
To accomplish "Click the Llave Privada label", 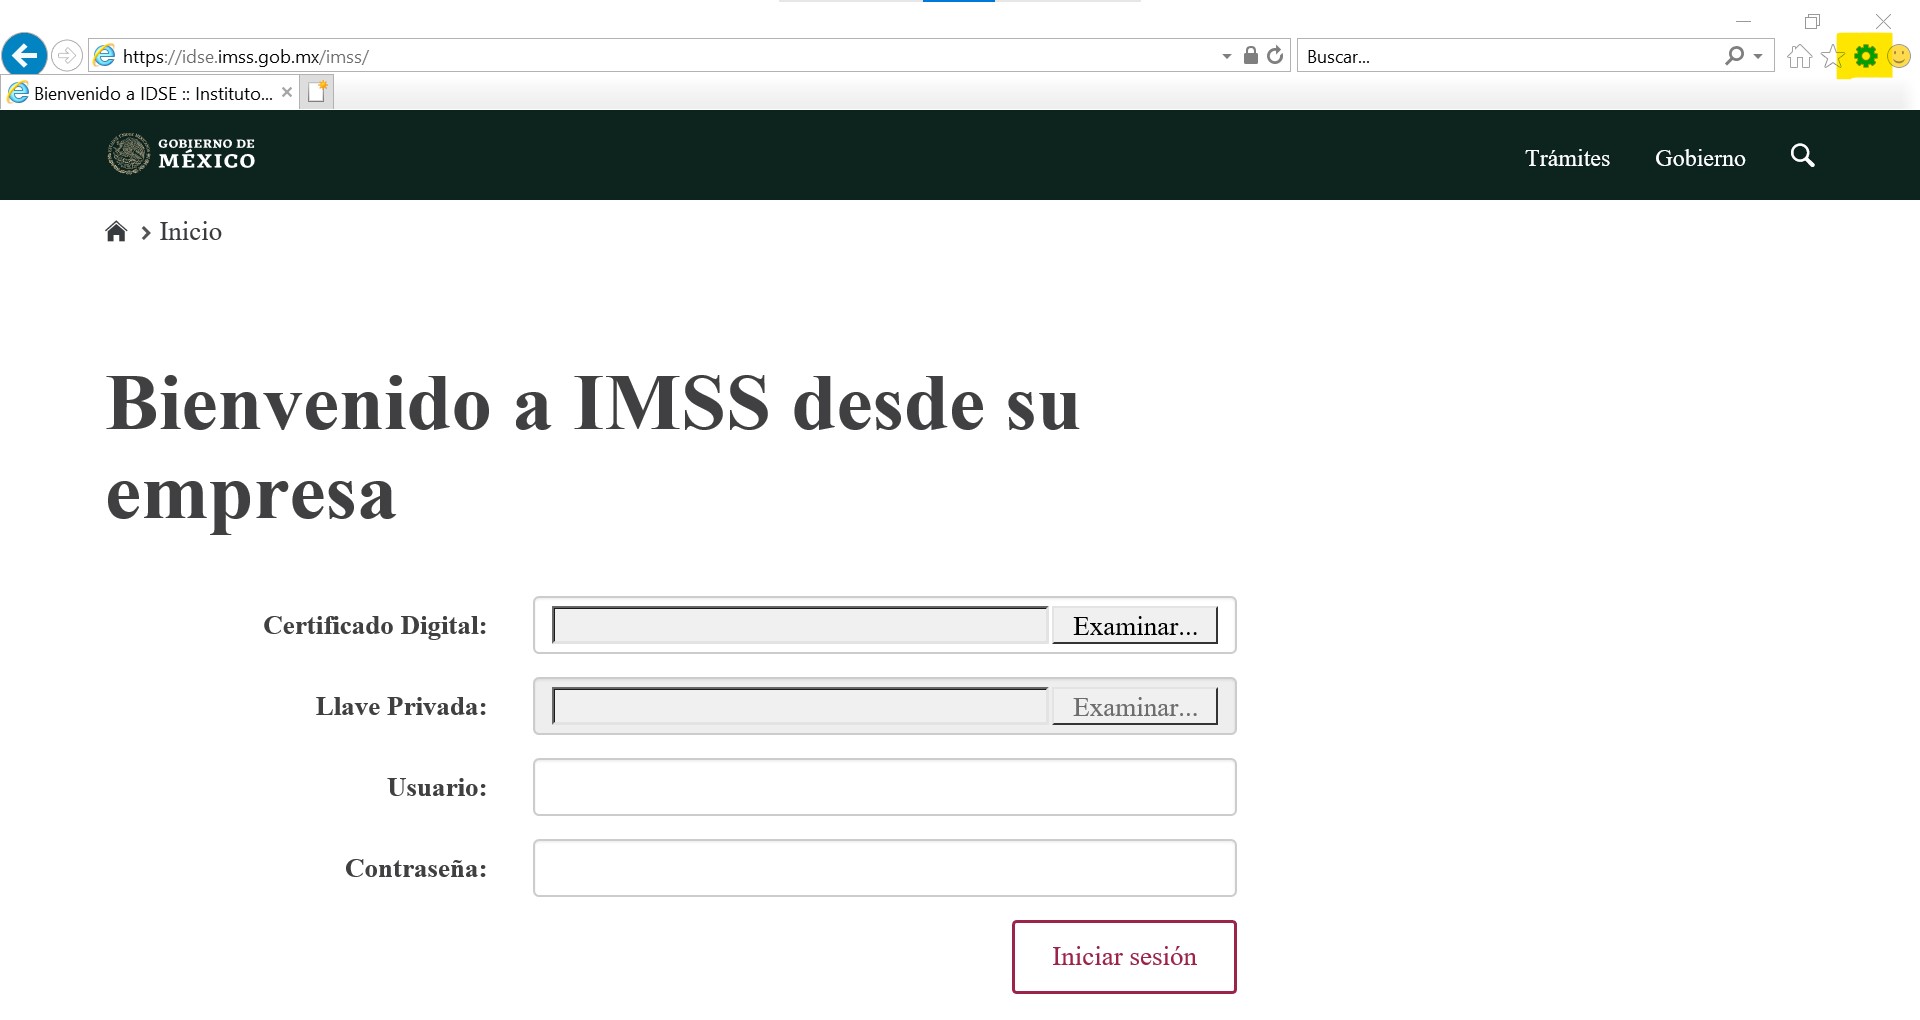I will coord(401,706).
